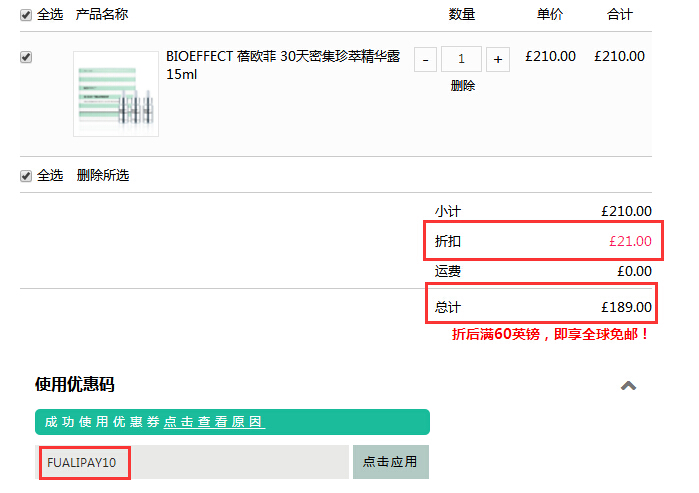Click the 运费 amount £0.00
This screenshot has width=699, height=493.
[634, 271]
